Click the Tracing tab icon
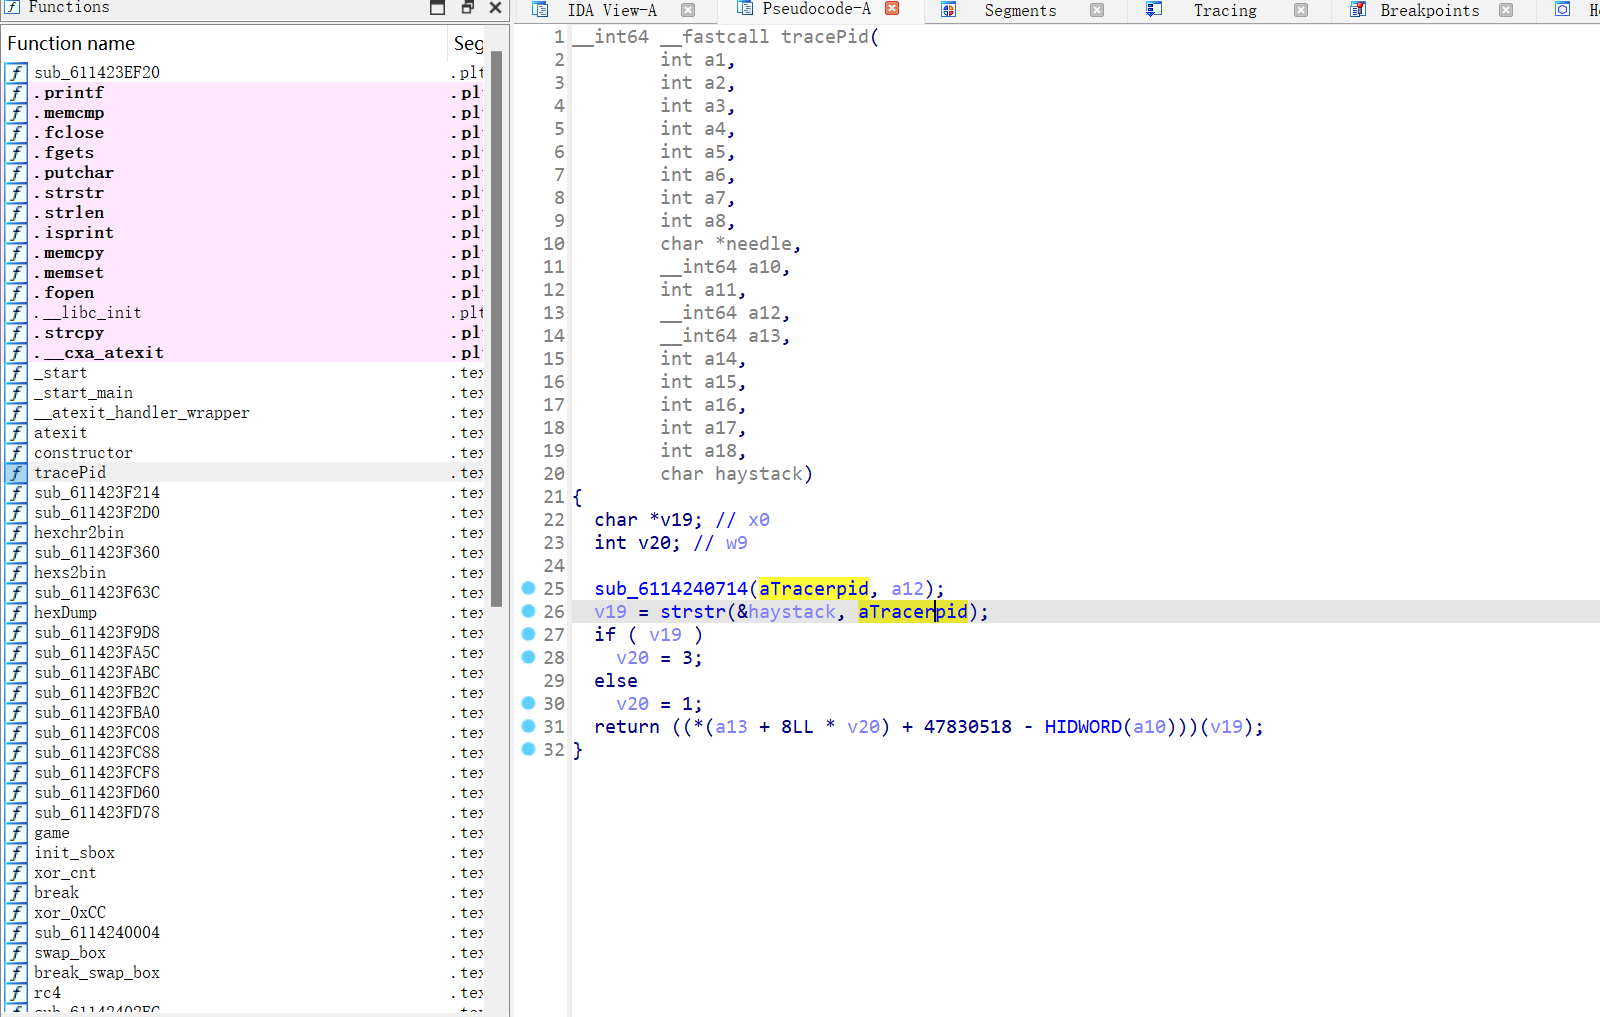Viewport: 1600px width, 1017px height. click(1154, 10)
